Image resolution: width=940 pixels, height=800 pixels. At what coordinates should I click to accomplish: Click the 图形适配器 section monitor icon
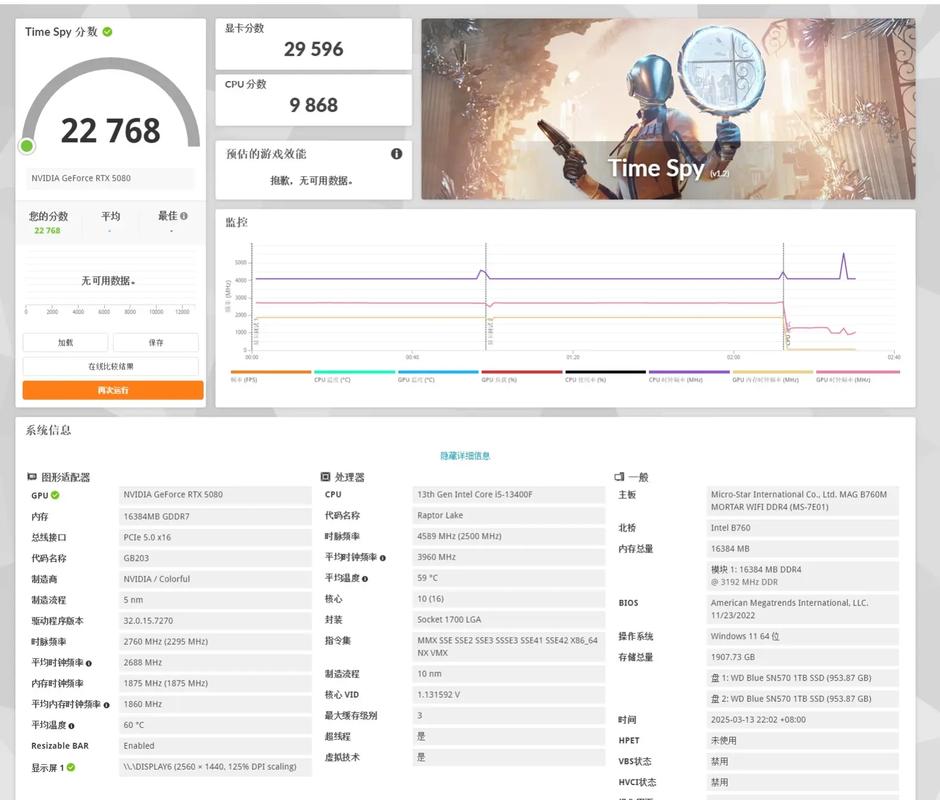tap(32, 477)
